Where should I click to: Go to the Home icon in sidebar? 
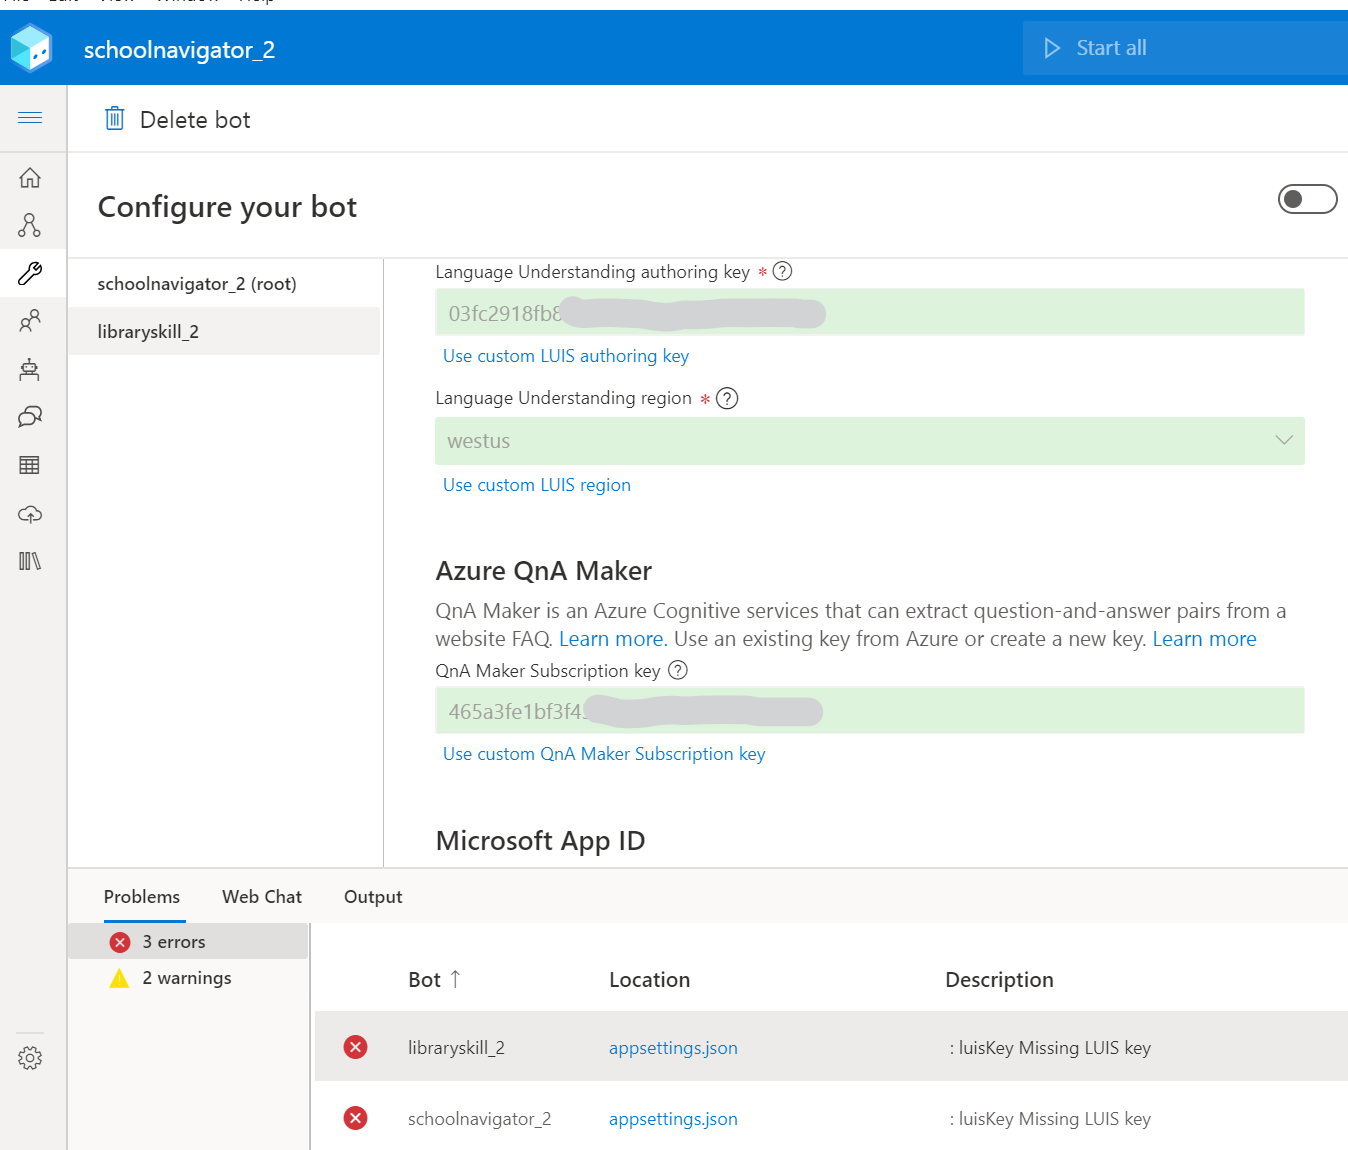[x=30, y=177]
